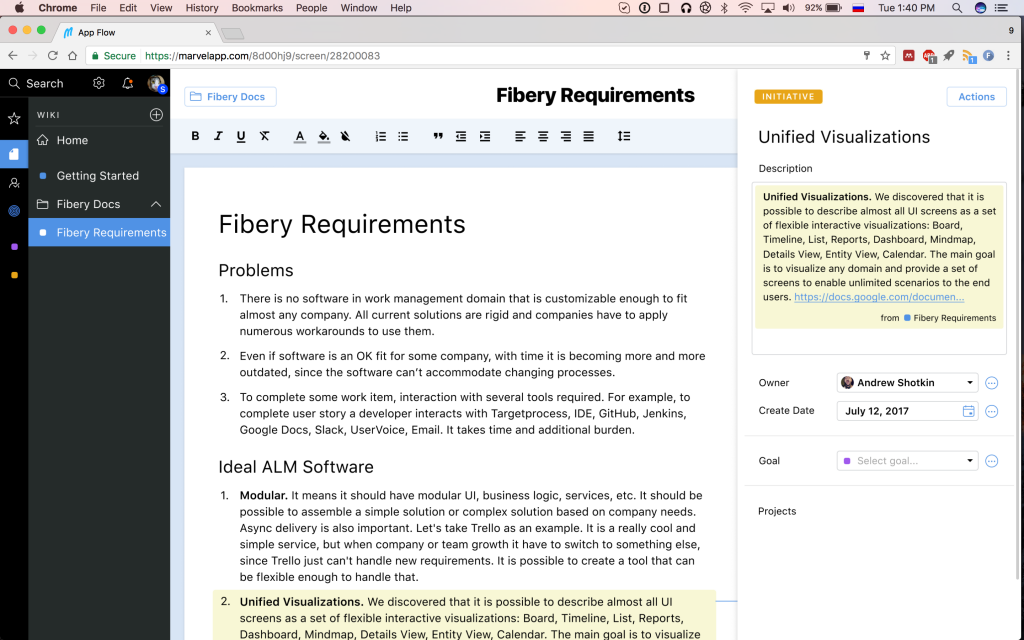Select the wiki document icon in left rail
1024x640 pixels.
point(14,154)
